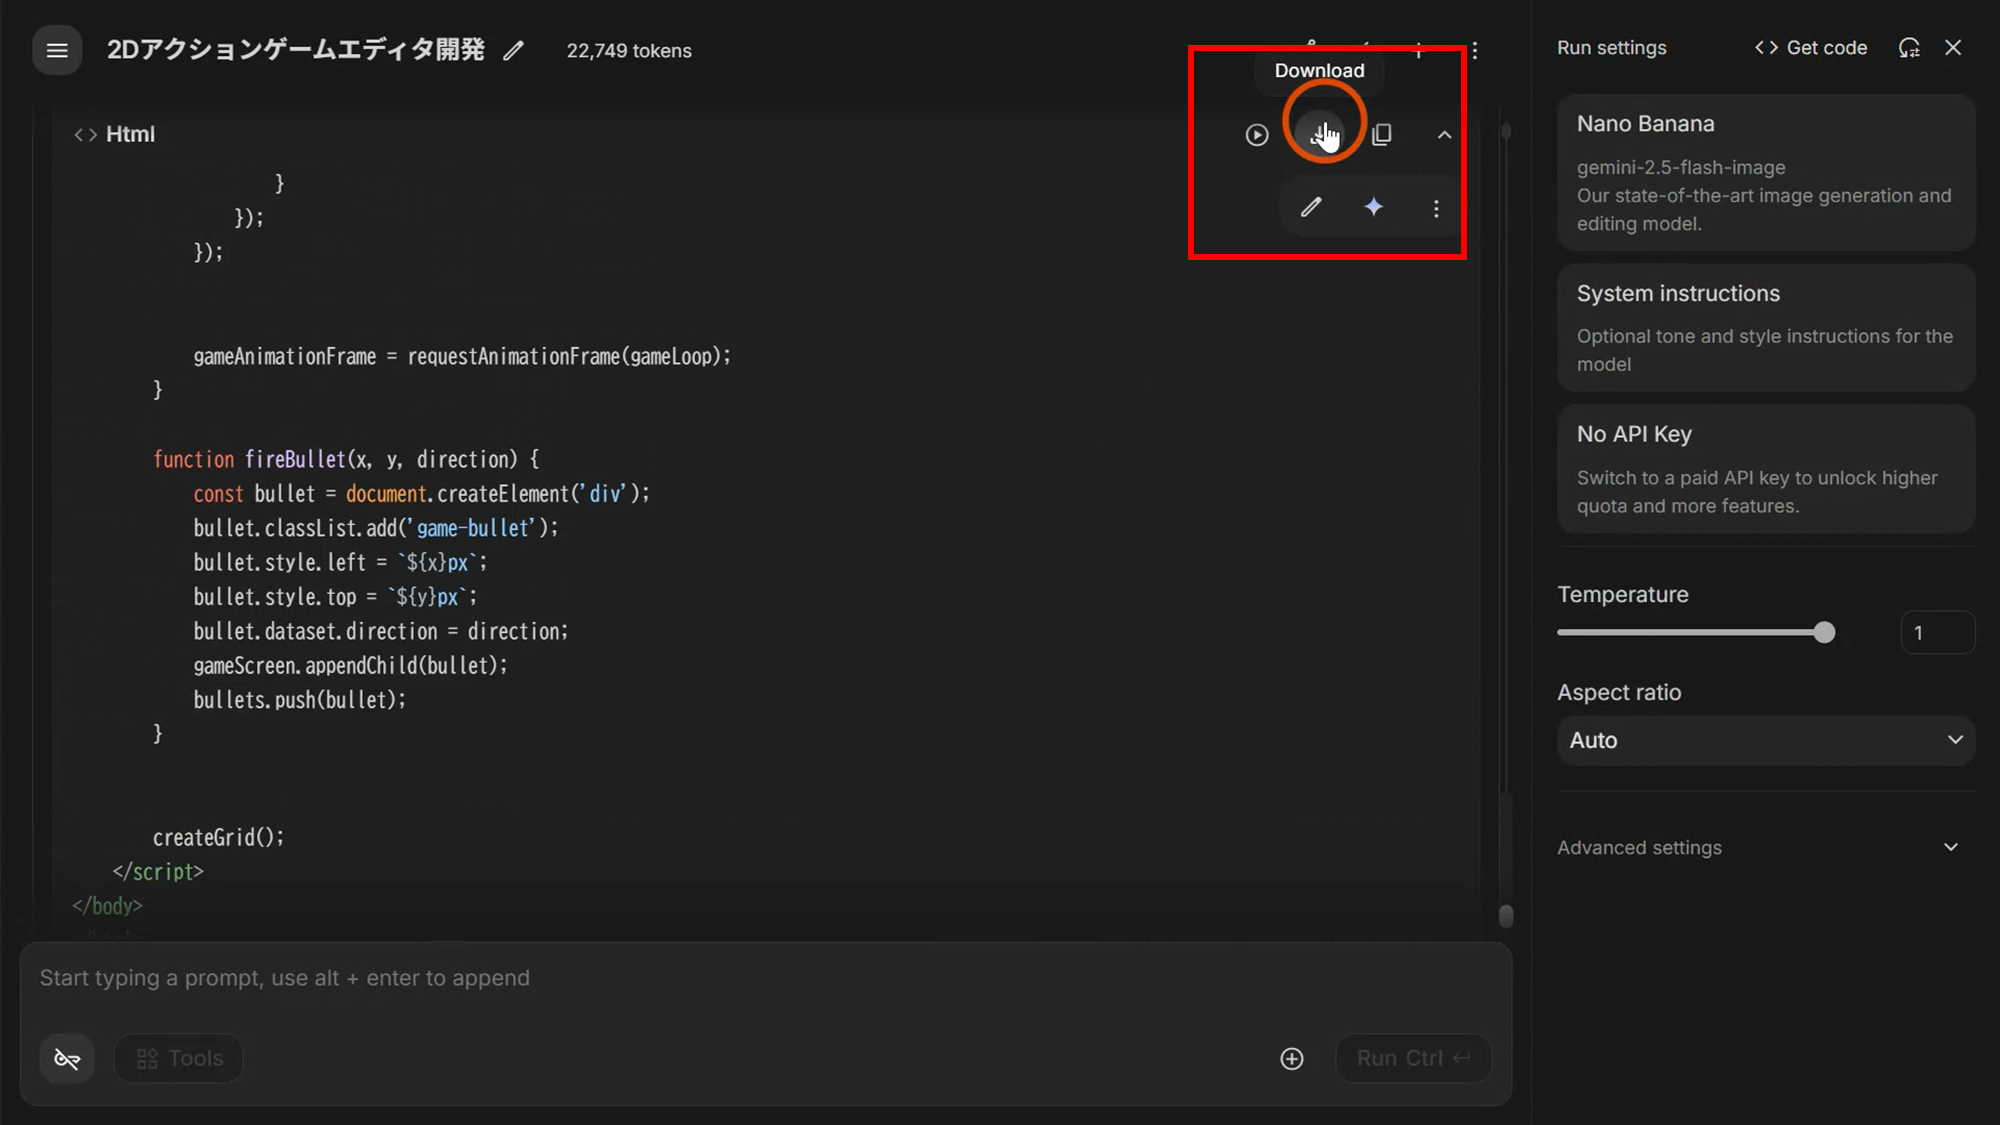This screenshot has height=1125, width=2000.
Task: Click the 'Run settings' panel heading
Action: (1612, 48)
